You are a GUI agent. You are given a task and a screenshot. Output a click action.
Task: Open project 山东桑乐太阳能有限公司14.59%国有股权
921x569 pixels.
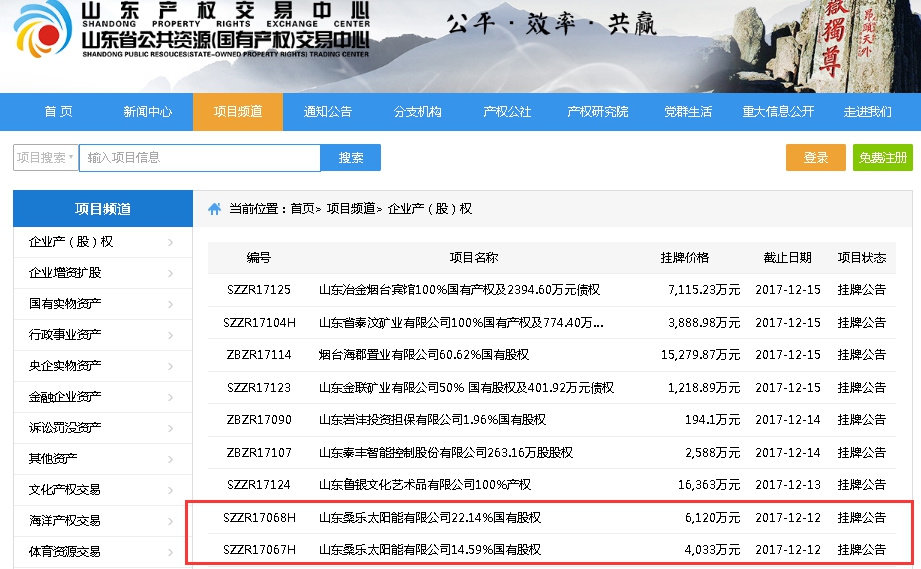(x=429, y=550)
